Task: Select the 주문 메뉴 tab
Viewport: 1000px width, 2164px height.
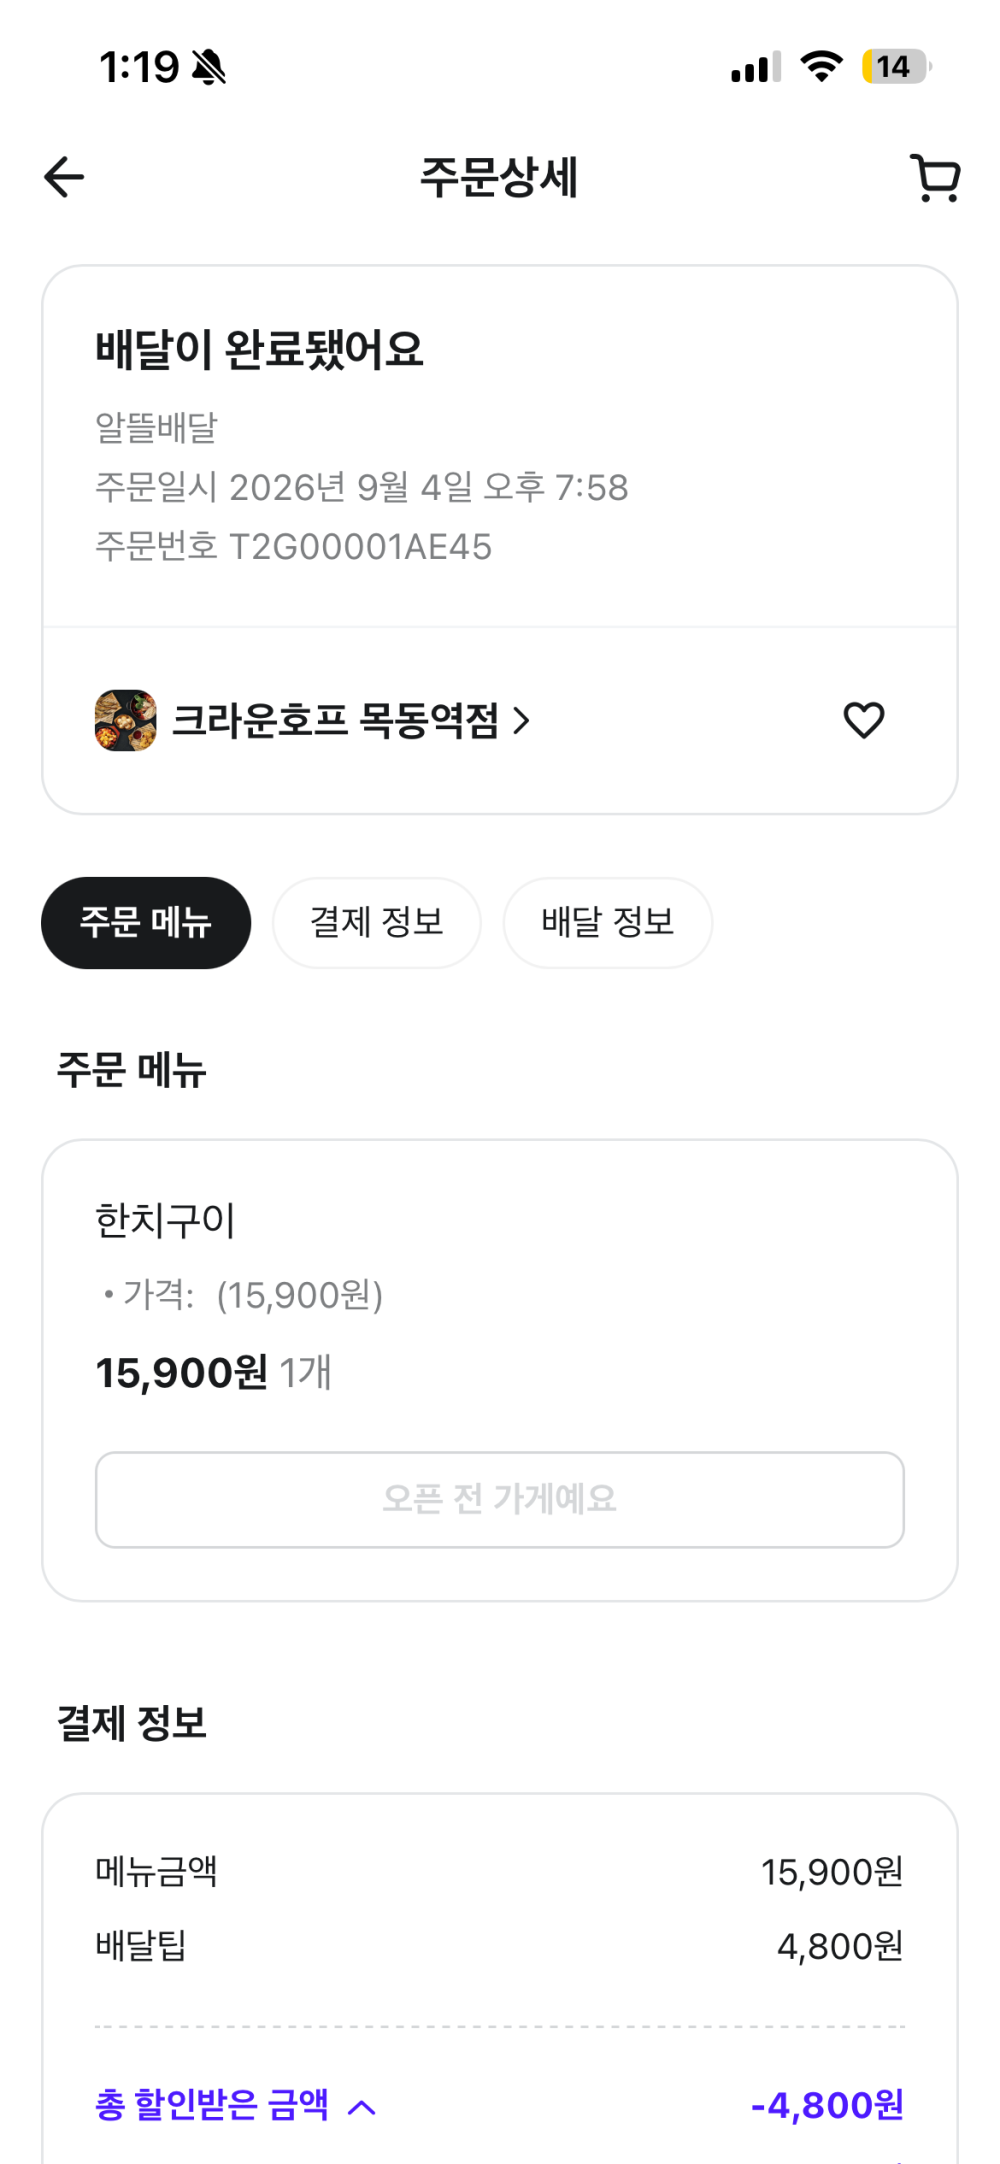Action: point(146,922)
